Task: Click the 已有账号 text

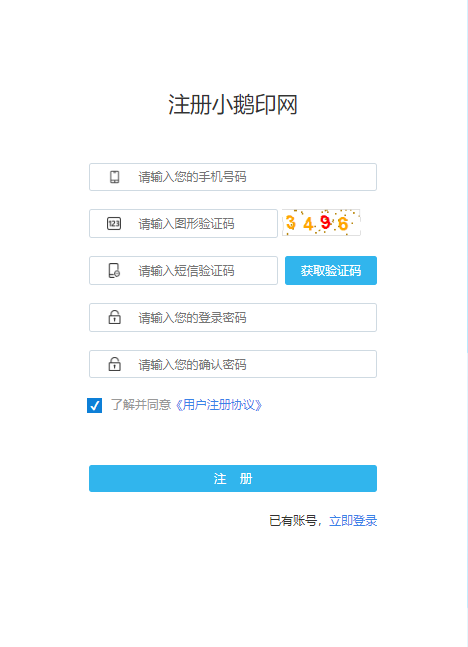Action: [293, 521]
